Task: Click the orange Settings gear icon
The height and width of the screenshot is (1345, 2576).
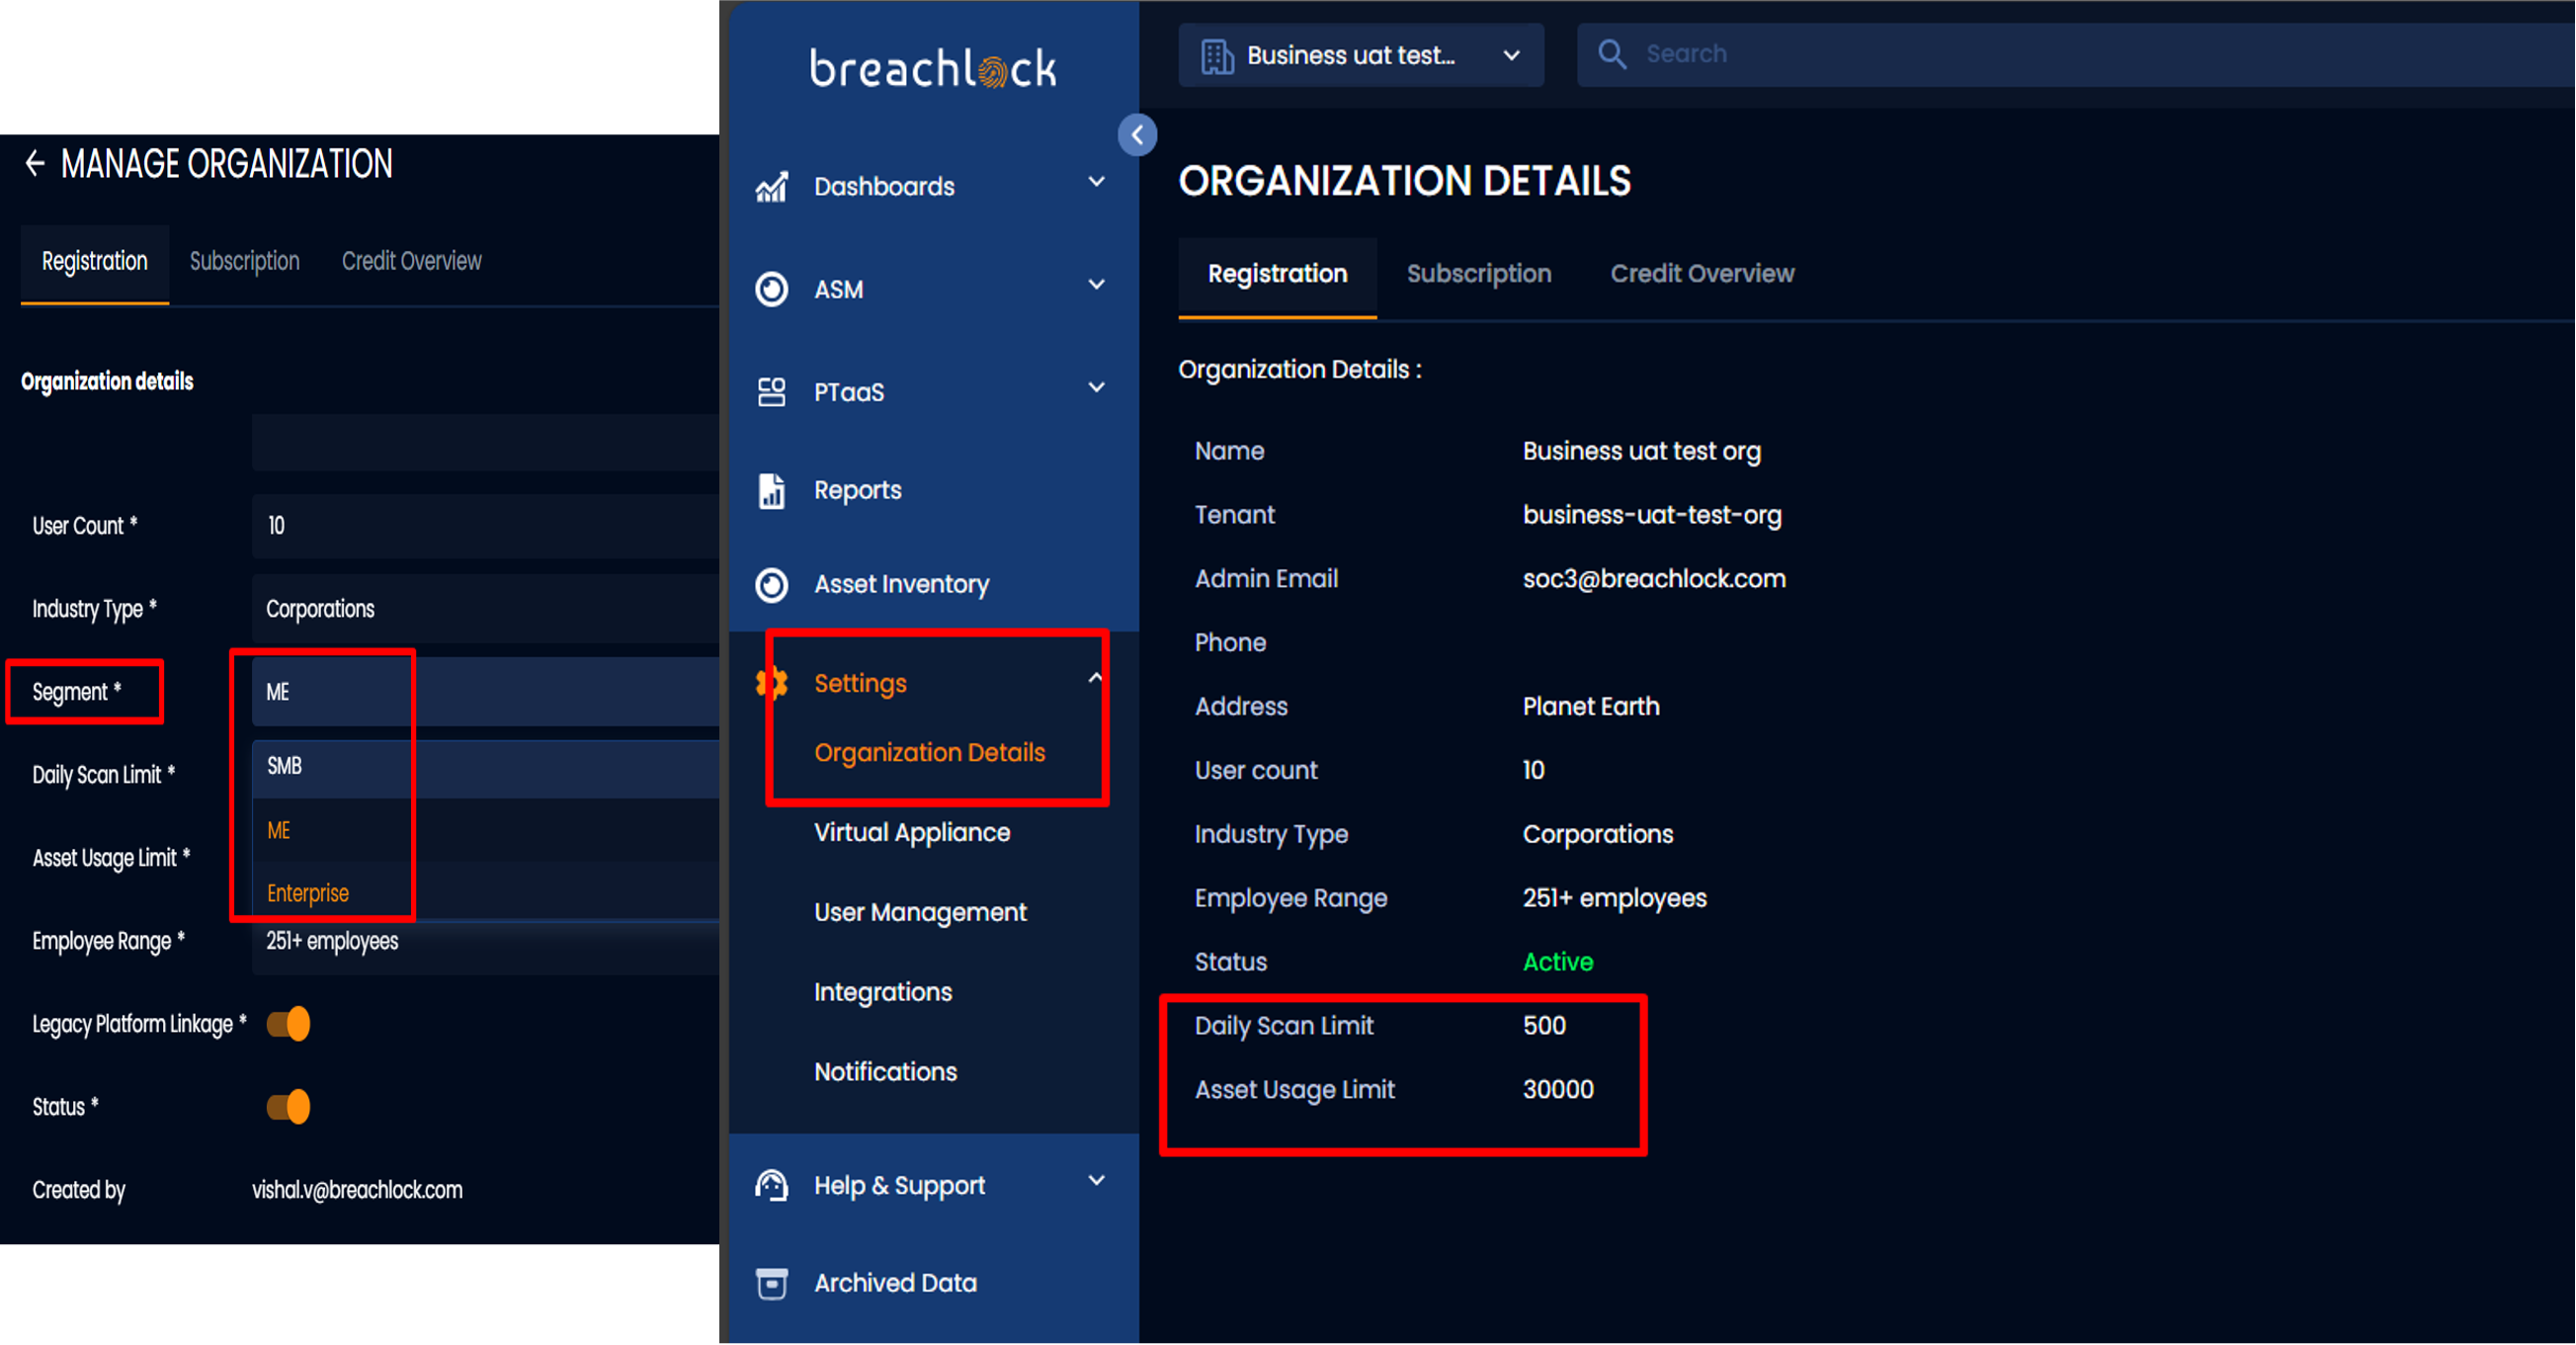Action: [x=772, y=683]
